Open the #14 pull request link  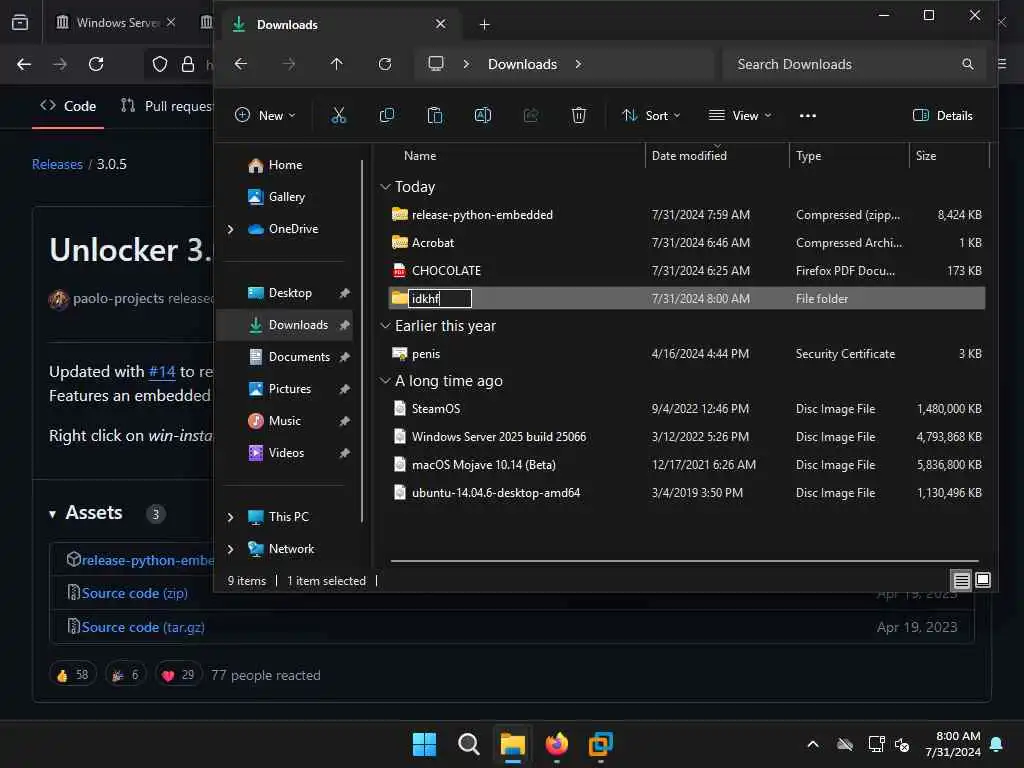pos(162,372)
